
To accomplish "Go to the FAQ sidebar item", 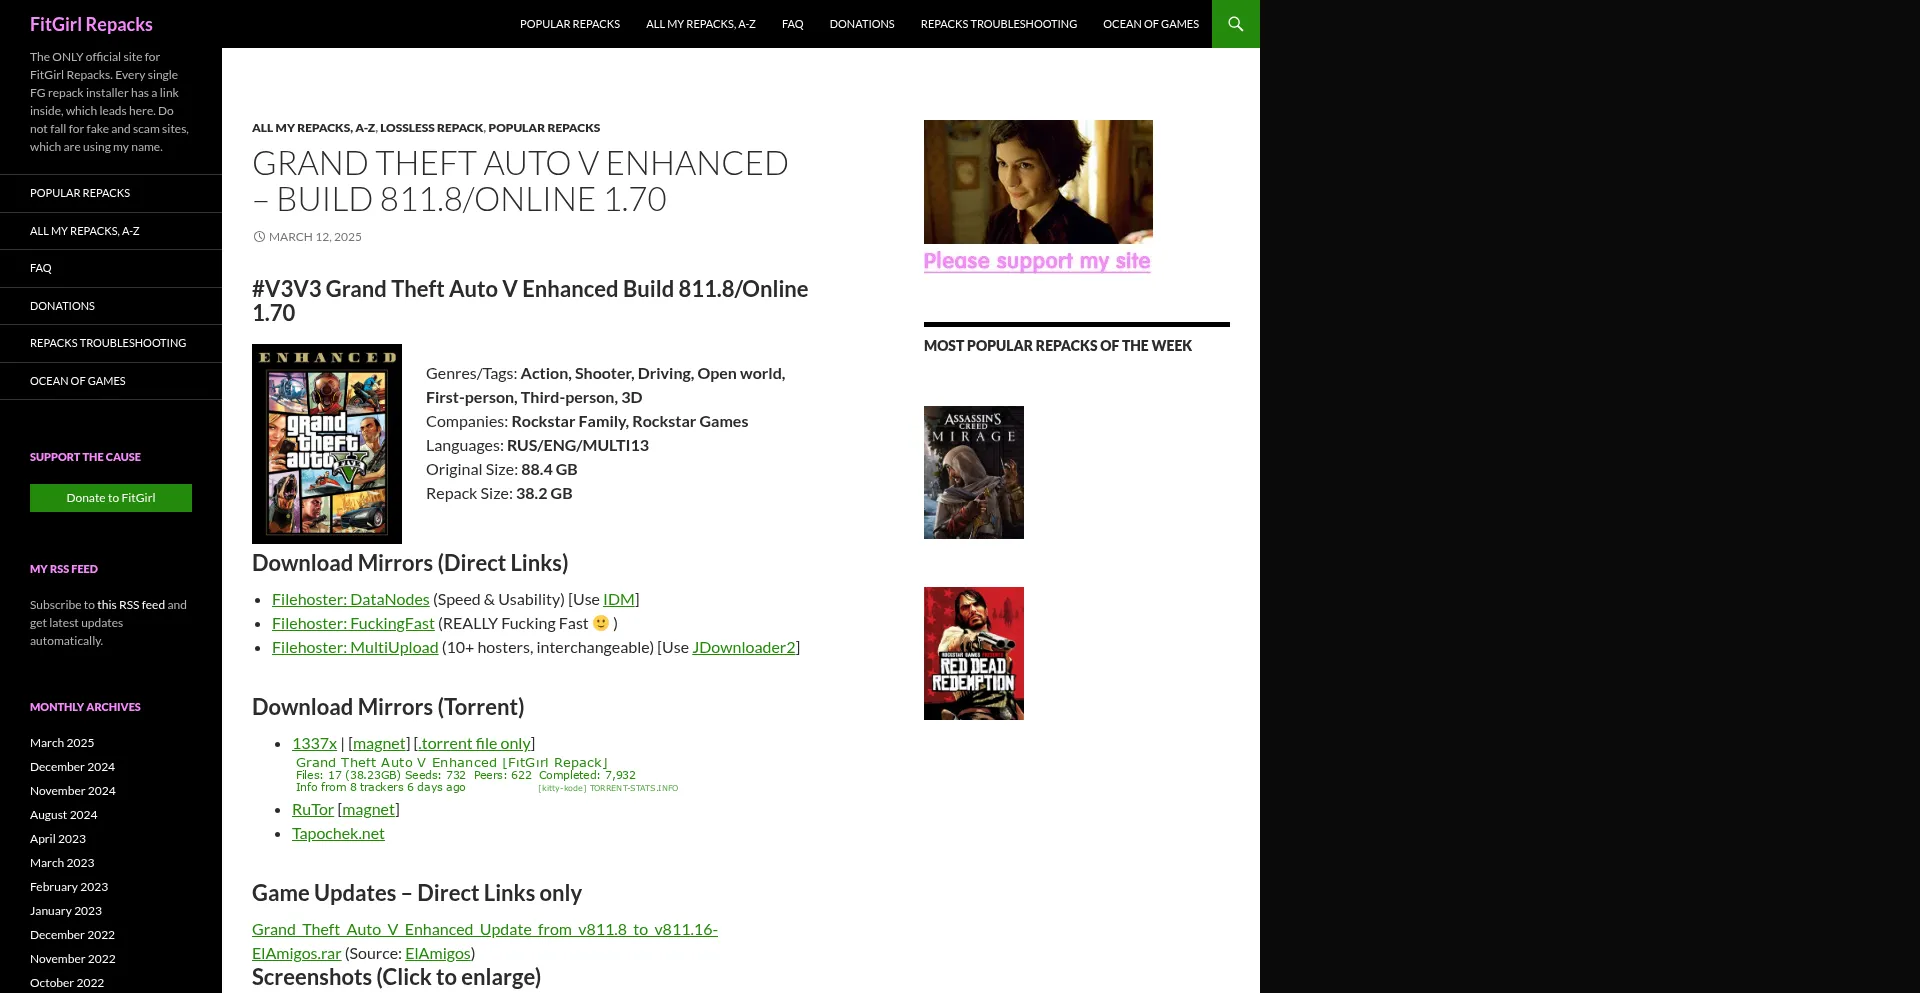I will coord(41,268).
